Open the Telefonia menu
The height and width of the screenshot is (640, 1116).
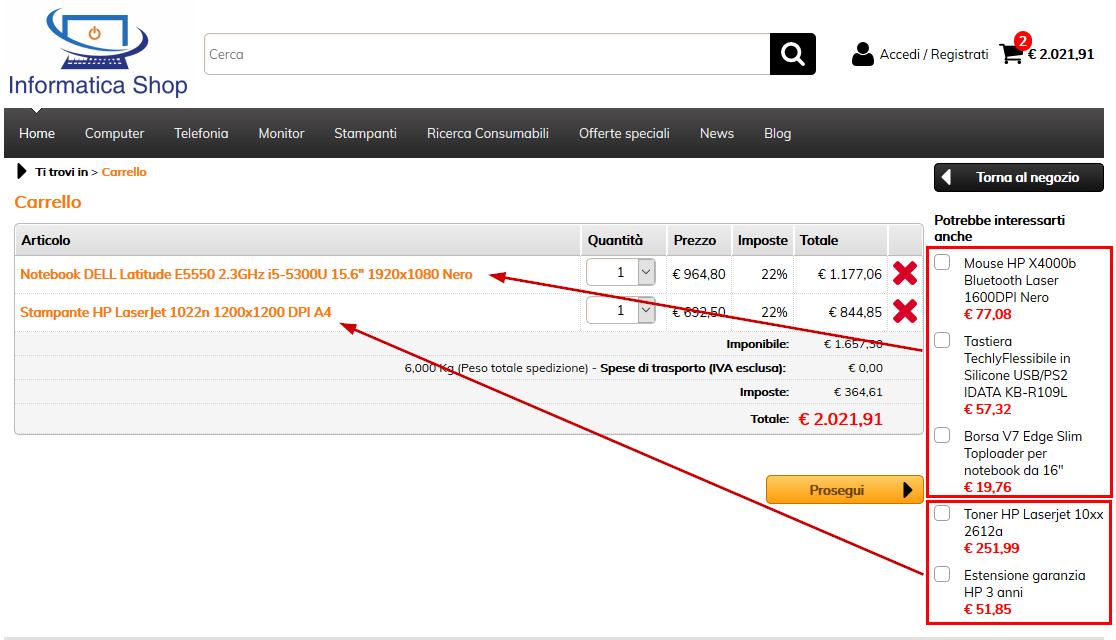click(201, 133)
